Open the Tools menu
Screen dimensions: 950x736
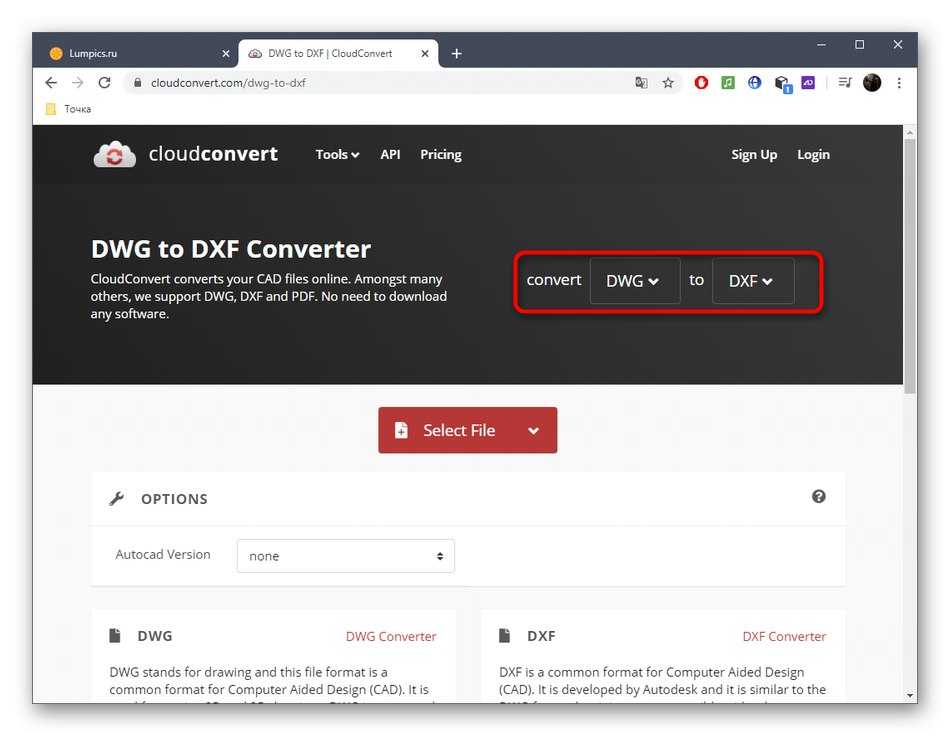(337, 155)
